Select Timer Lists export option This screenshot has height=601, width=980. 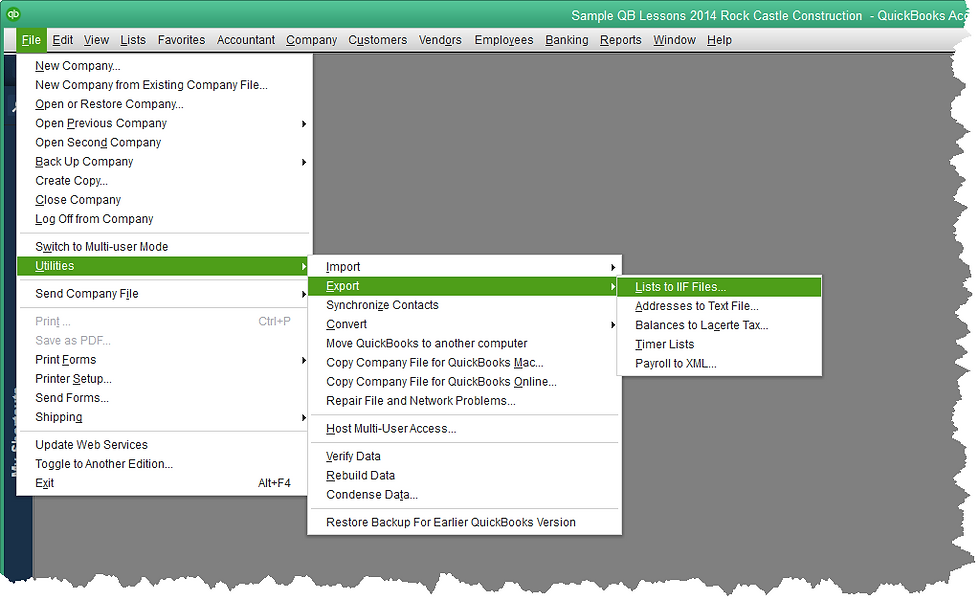(x=719, y=345)
